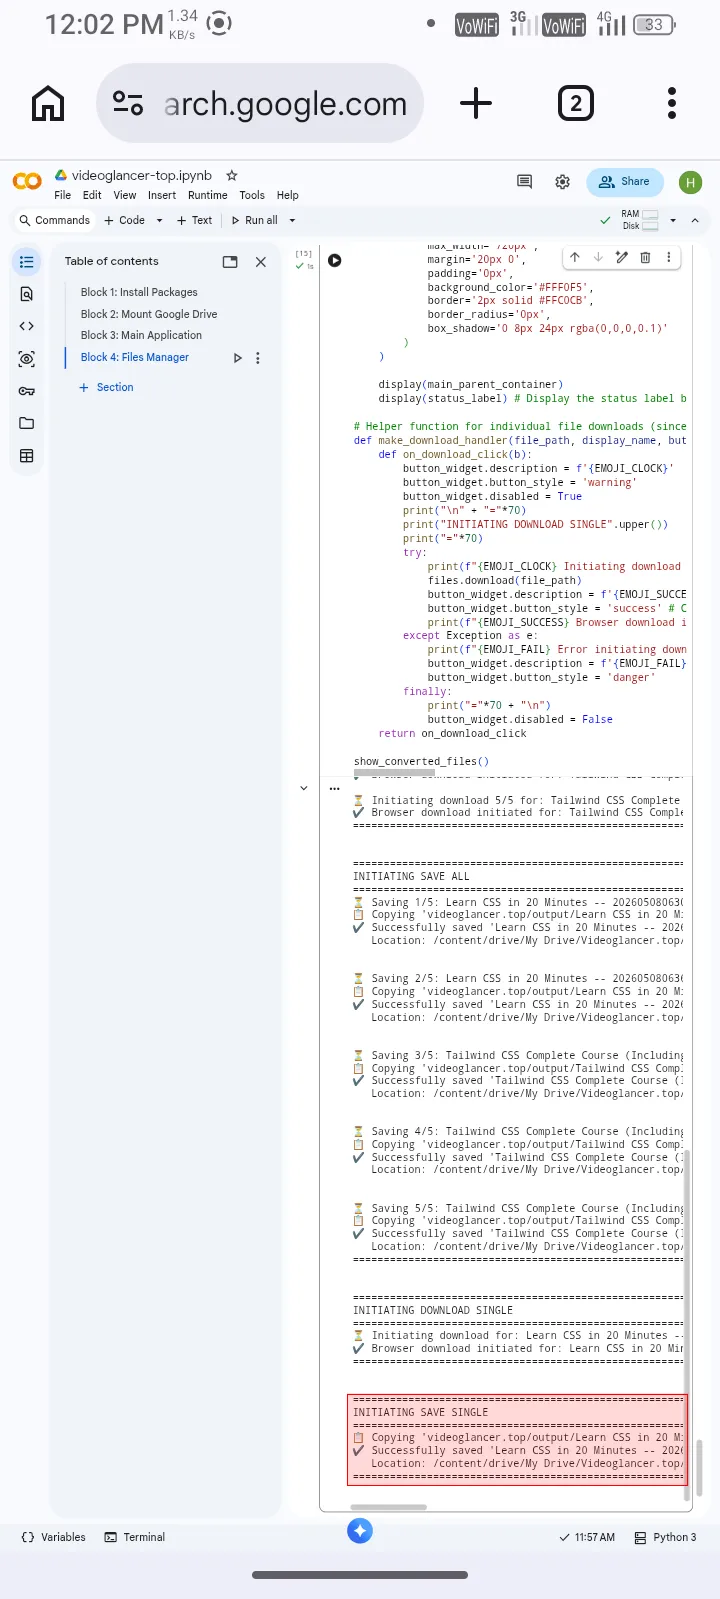Go to Block 1: Install Packages
The image size is (720, 1599).
[x=139, y=292]
